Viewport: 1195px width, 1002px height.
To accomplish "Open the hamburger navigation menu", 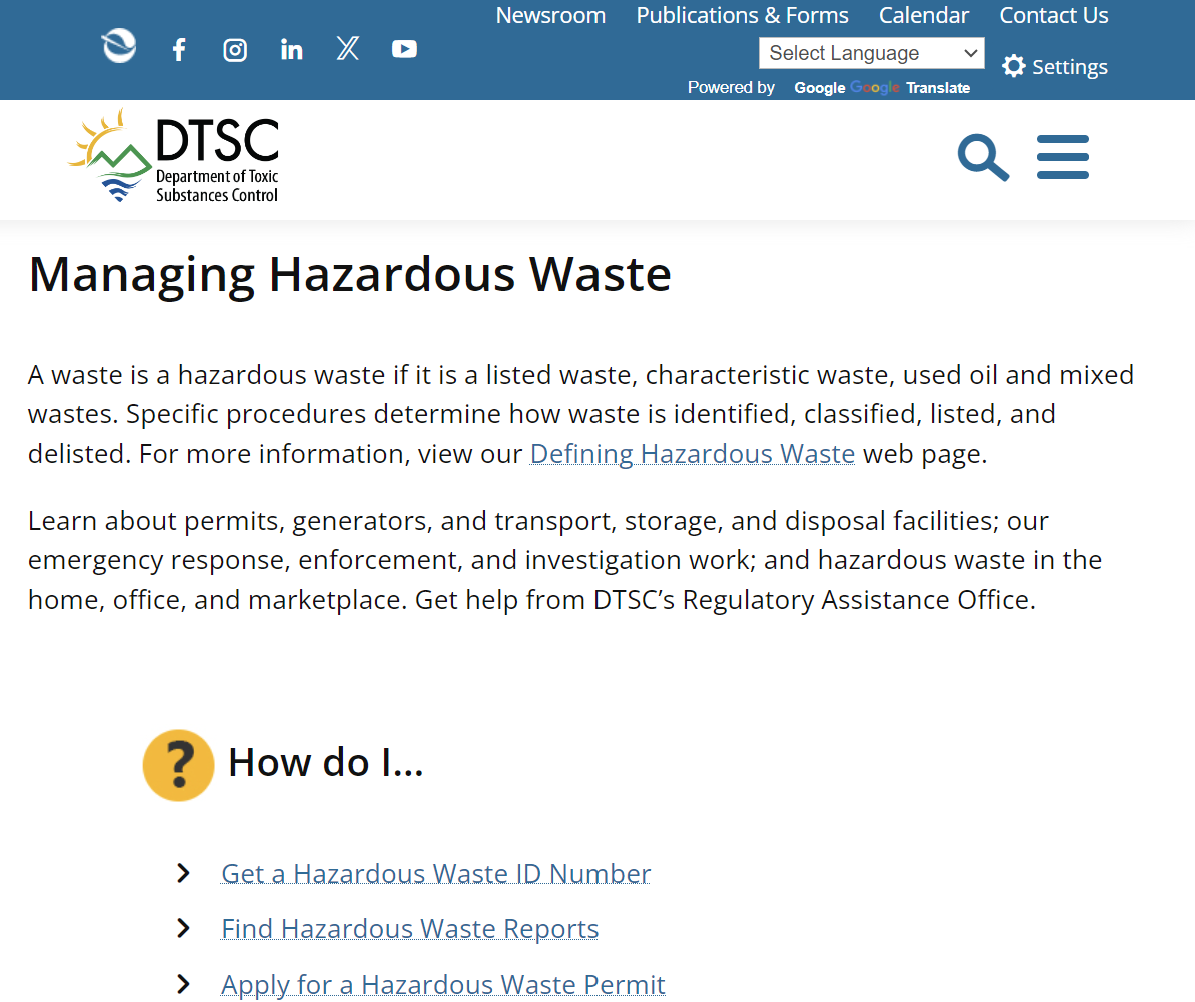I will (x=1062, y=158).
